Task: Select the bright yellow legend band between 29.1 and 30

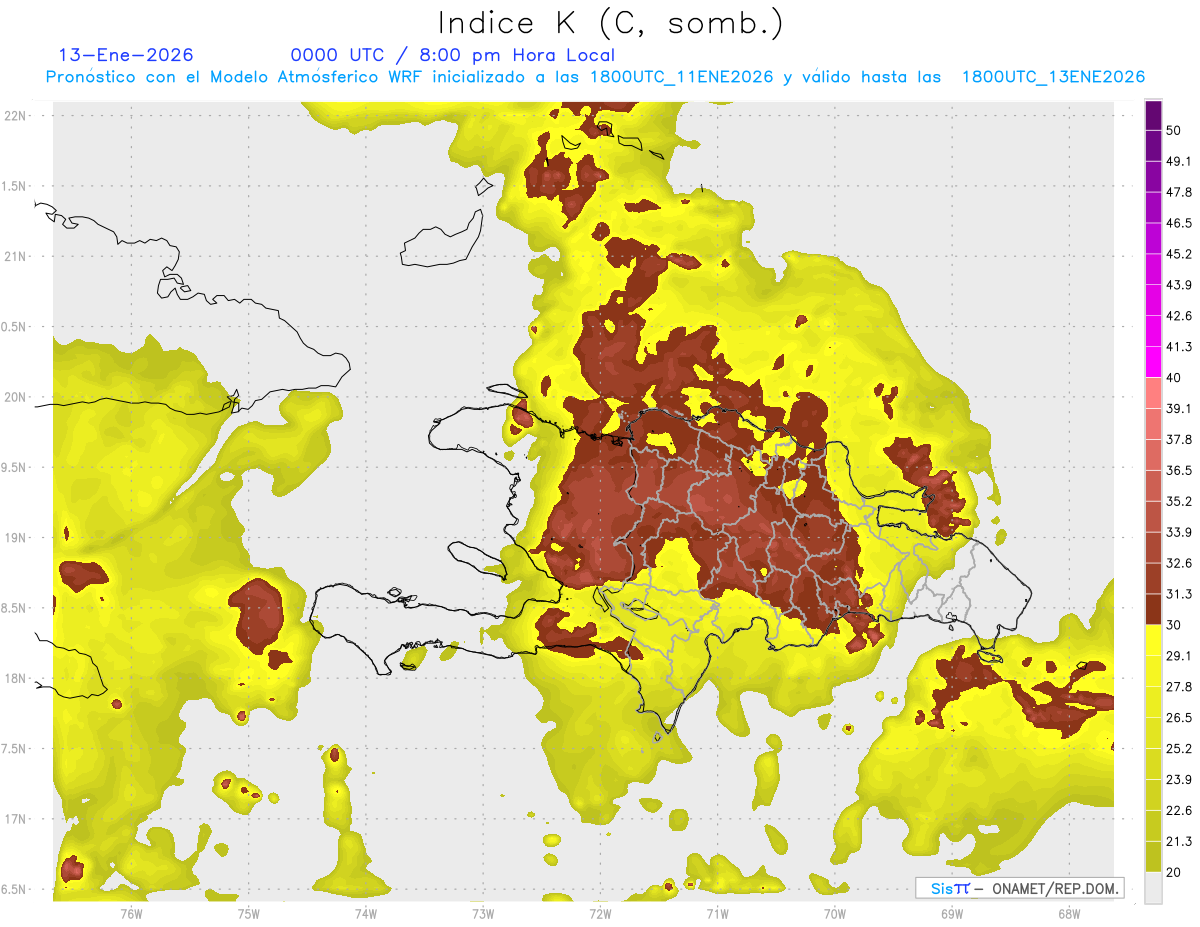Action: 1153,640
